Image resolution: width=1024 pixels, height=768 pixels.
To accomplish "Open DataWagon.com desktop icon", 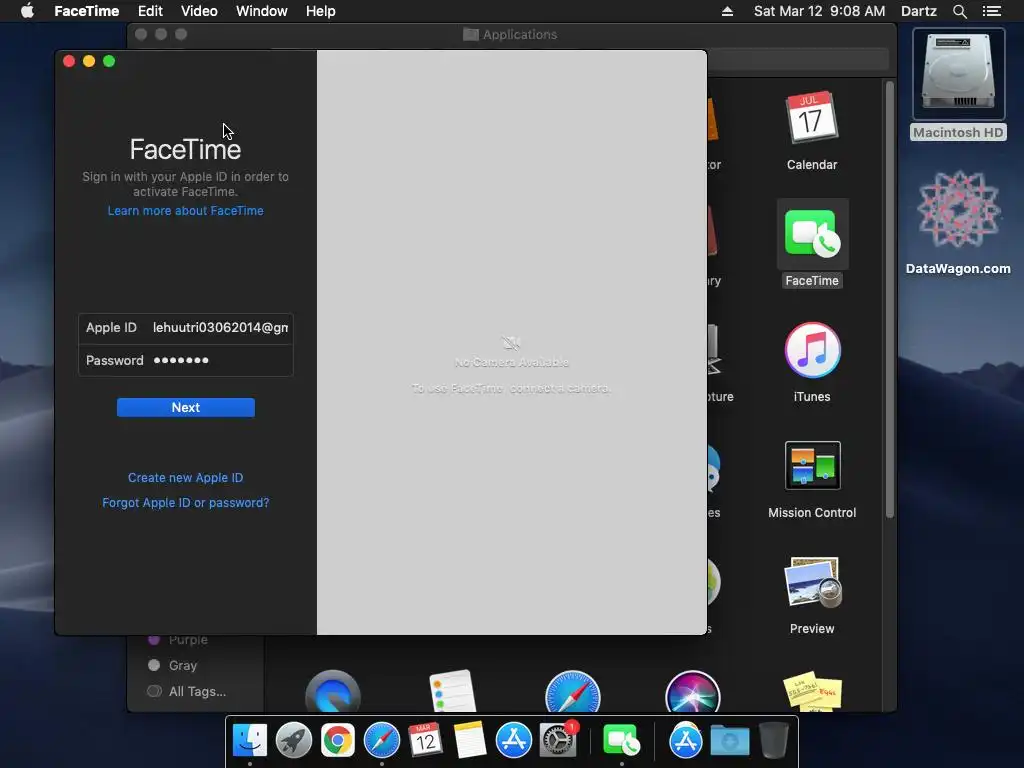I will [x=958, y=211].
